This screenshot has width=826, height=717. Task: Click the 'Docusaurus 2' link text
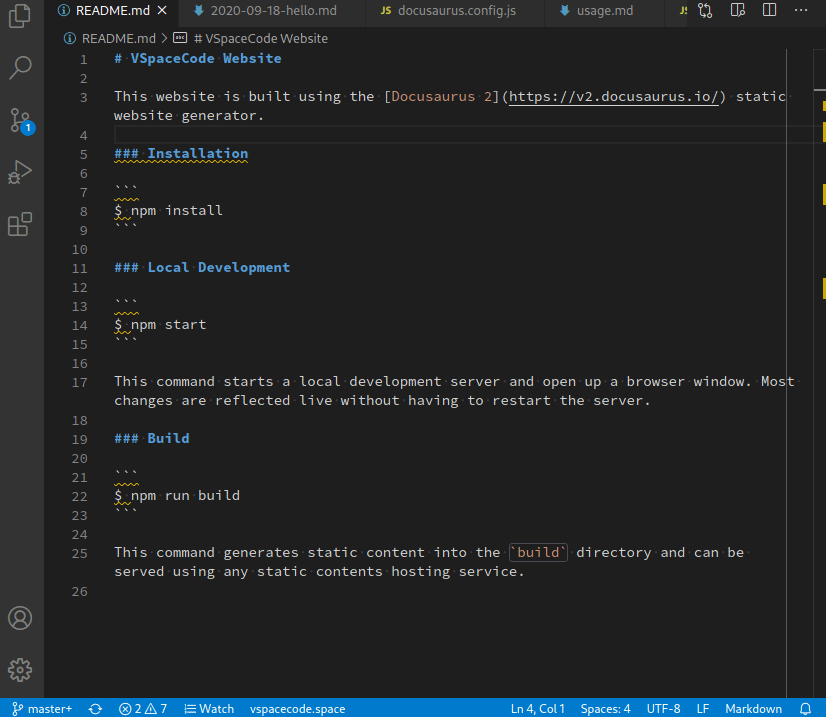pyautogui.click(x=441, y=97)
